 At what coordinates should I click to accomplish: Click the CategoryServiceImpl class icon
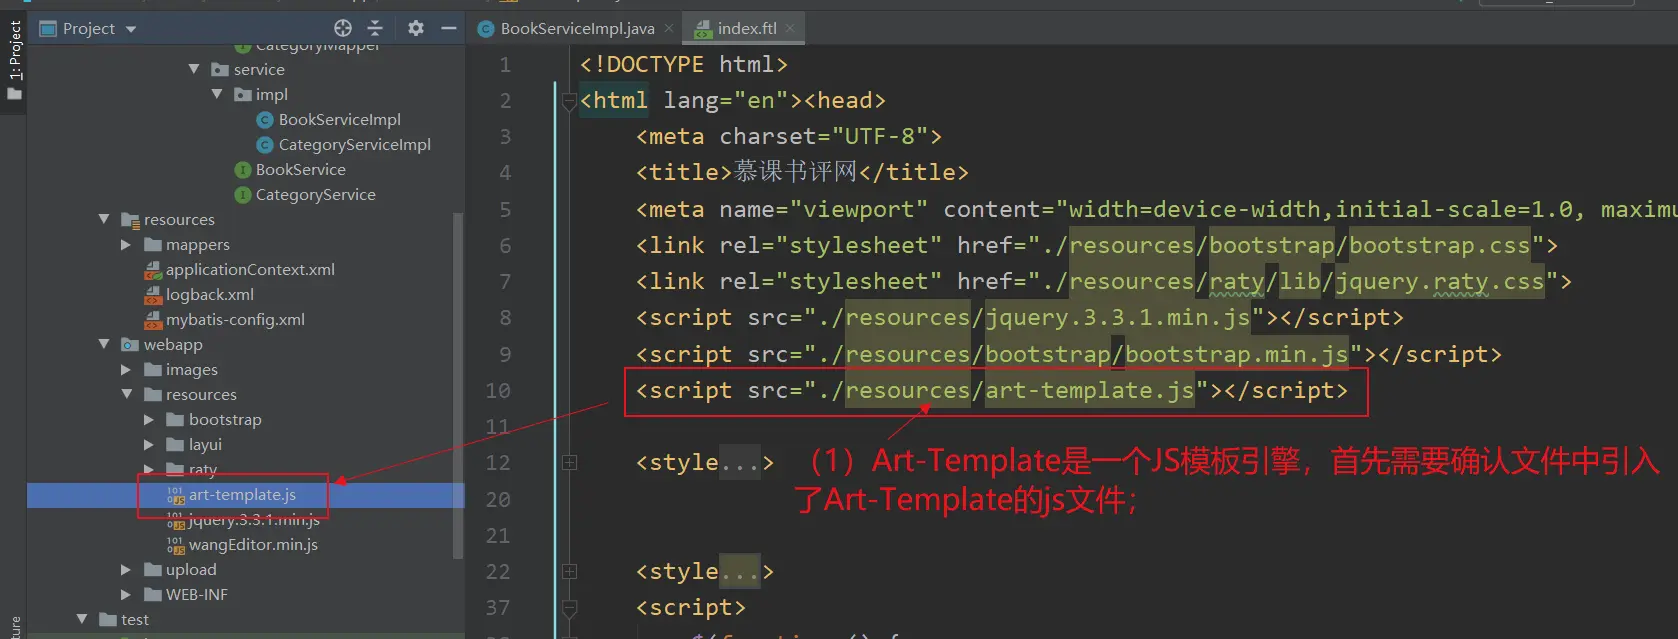click(265, 144)
